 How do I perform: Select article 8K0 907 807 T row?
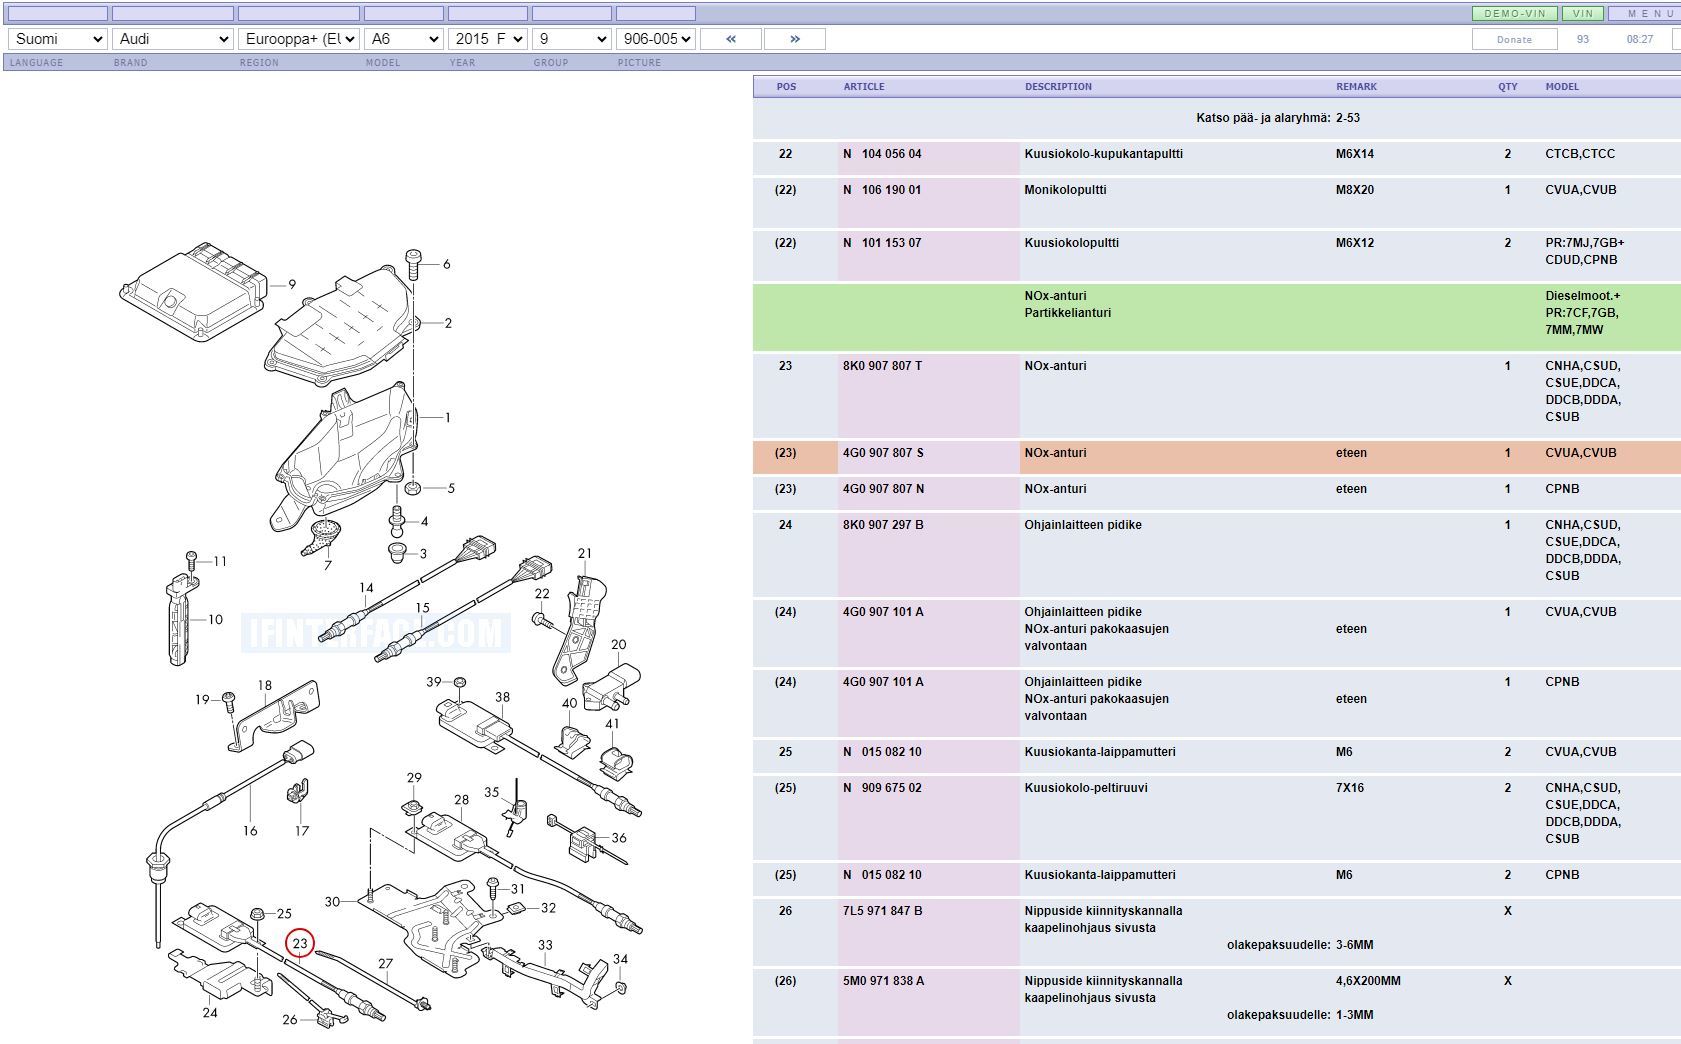click(x=883, y=366)
